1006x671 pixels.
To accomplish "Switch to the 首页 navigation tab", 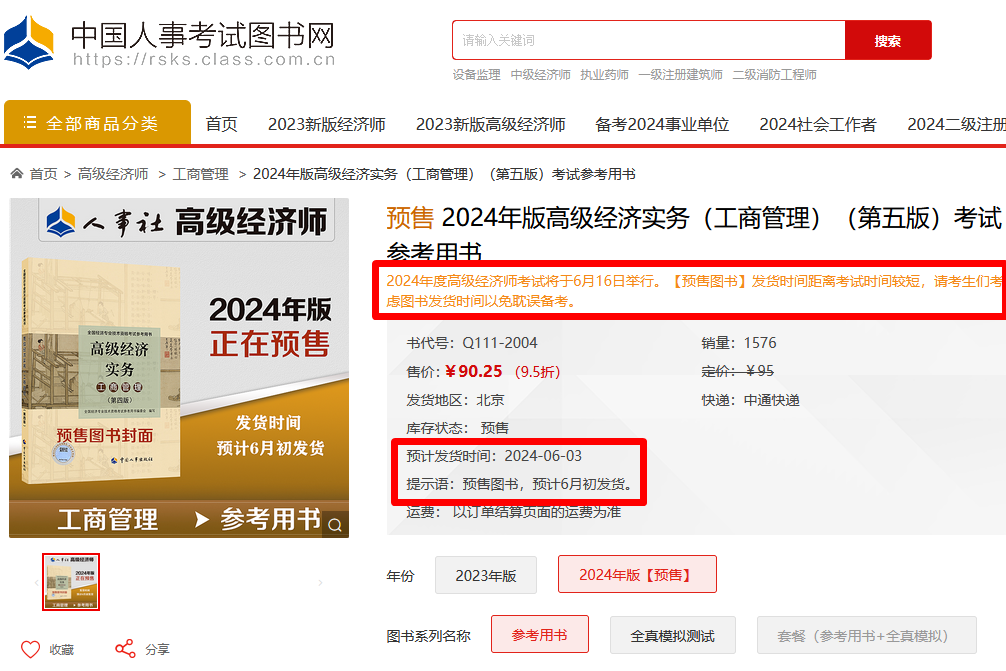I will point(221,124).
